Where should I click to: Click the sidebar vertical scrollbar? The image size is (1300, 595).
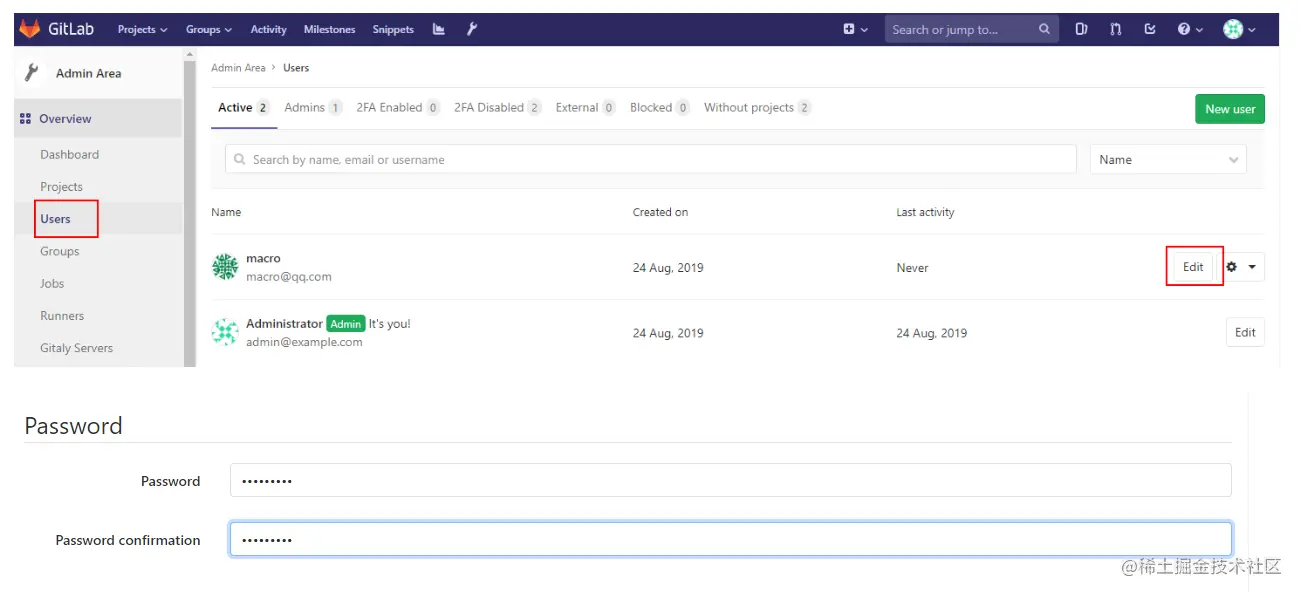pyautogui.click(x=189, y=212)
